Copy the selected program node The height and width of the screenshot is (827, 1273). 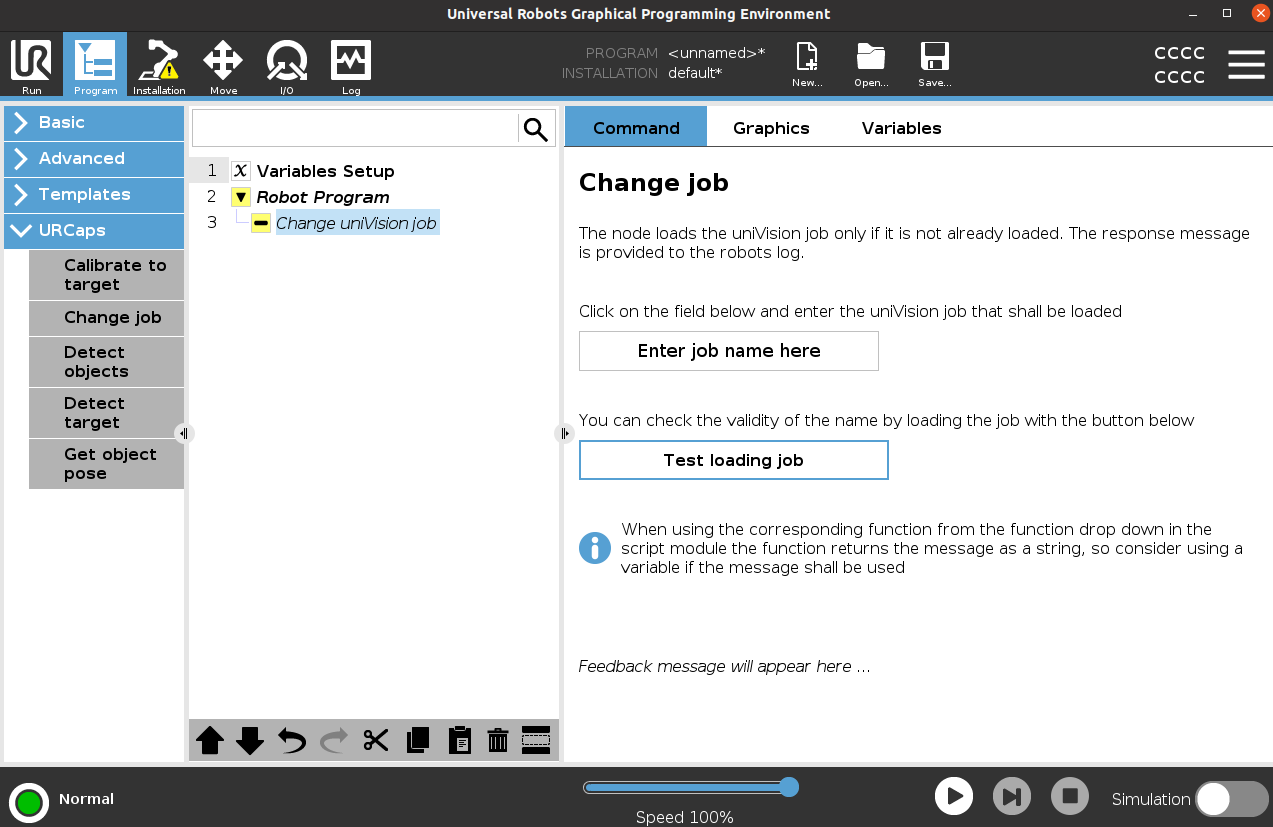(x=418, y=741)
